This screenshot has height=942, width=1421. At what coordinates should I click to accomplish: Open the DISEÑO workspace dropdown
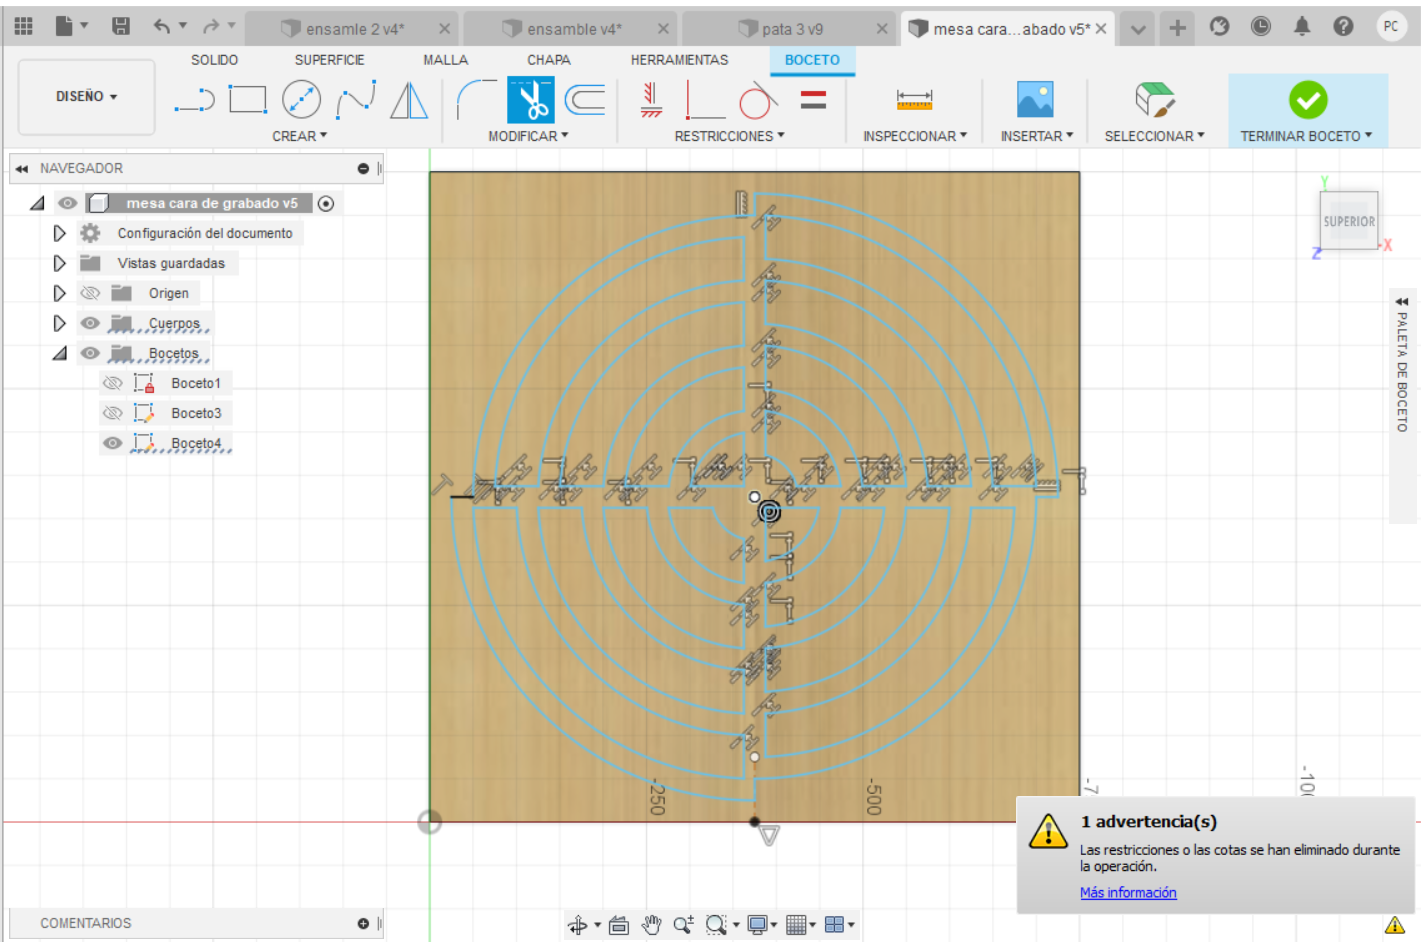87,97
